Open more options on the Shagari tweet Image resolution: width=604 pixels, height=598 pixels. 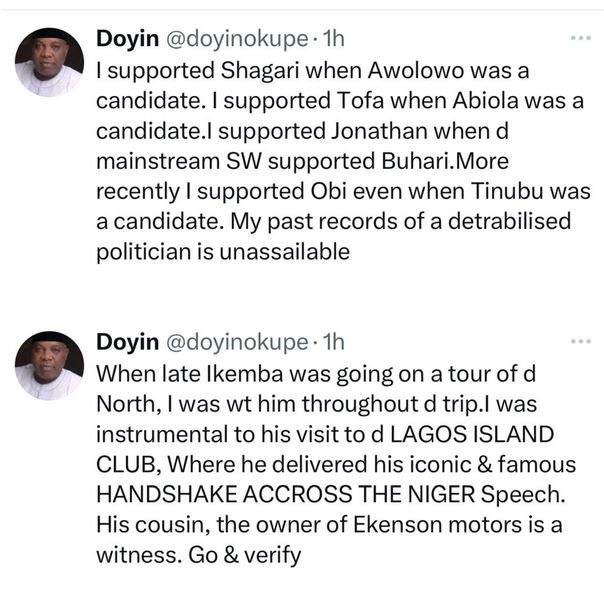[x=580, y=38]
